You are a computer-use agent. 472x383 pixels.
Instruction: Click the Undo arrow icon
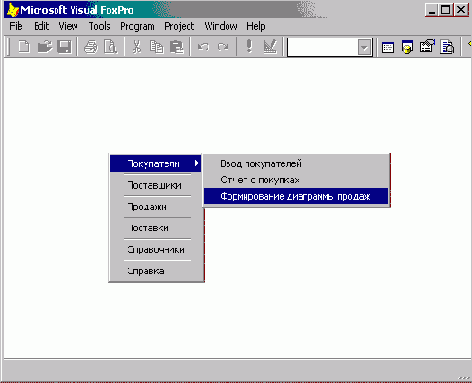point(203,47)
